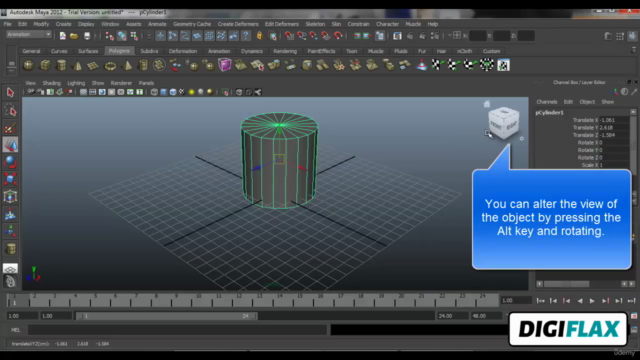The height and width of the screenshot is (360, 640).
Task: Open the viewport Shading menu
Action: (51, 83)
